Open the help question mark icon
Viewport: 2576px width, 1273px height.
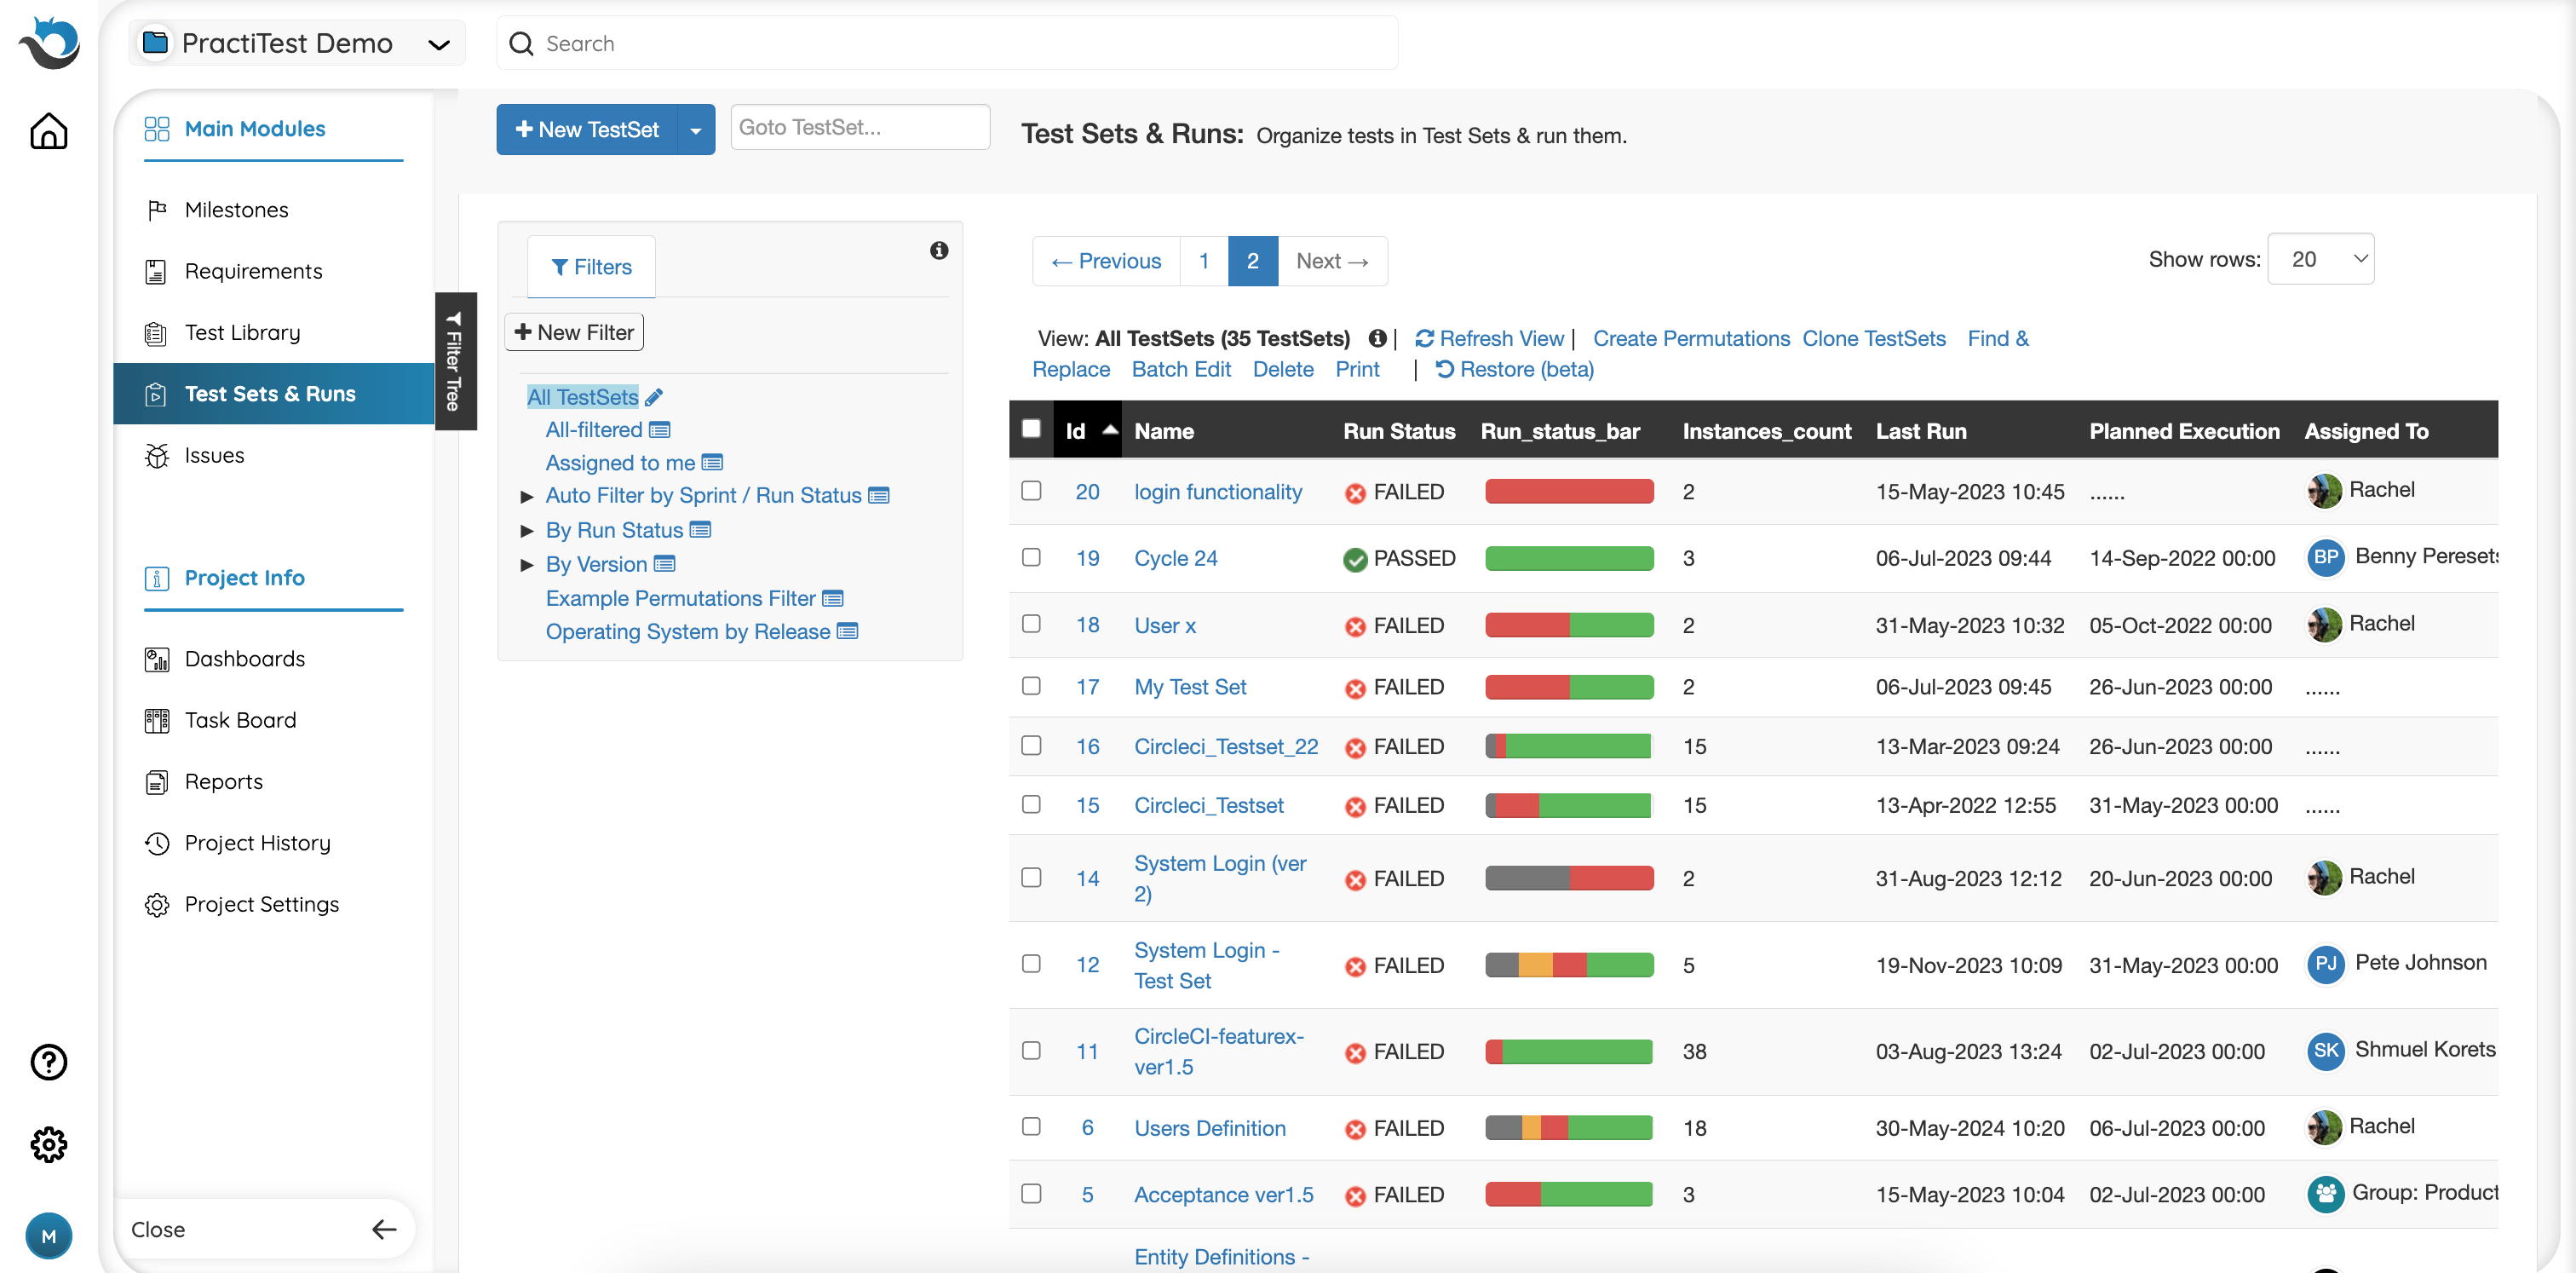(48, 1062)
